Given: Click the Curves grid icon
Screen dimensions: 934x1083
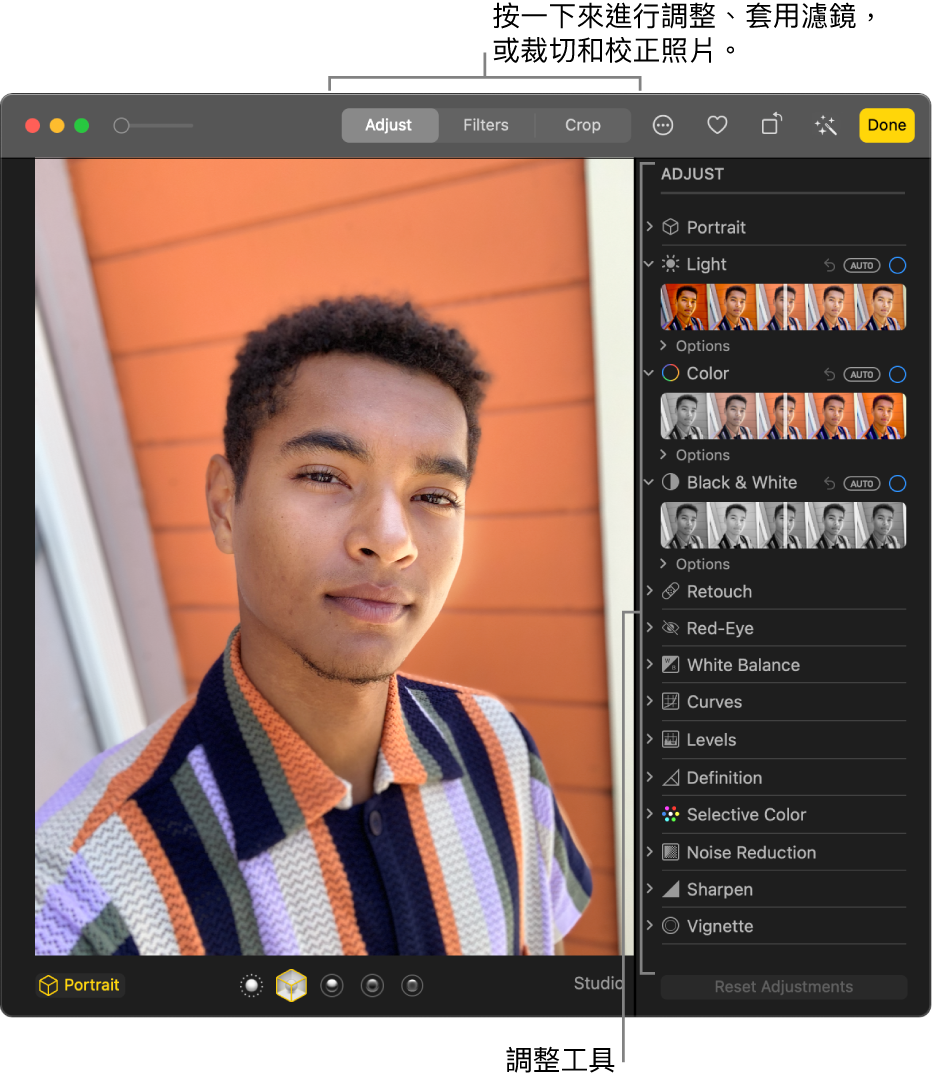Looking at the screenshot, I should pos(670,702).
